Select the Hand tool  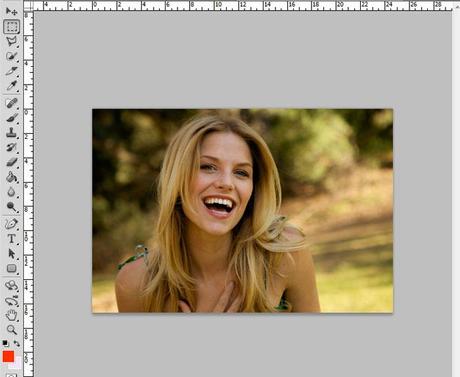[x=11, y=315]
